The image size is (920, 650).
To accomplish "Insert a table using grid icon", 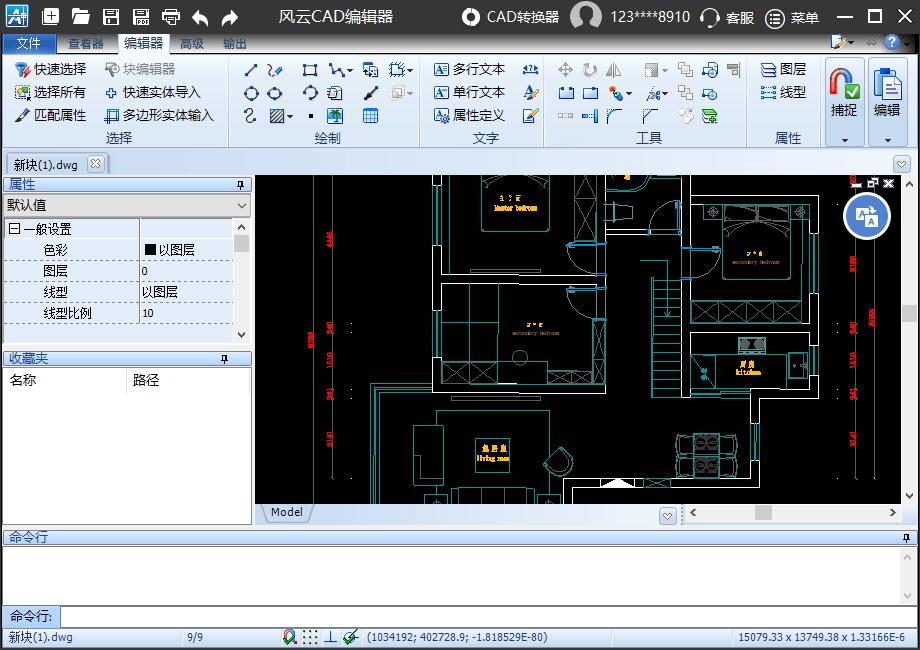I will 370,116.
